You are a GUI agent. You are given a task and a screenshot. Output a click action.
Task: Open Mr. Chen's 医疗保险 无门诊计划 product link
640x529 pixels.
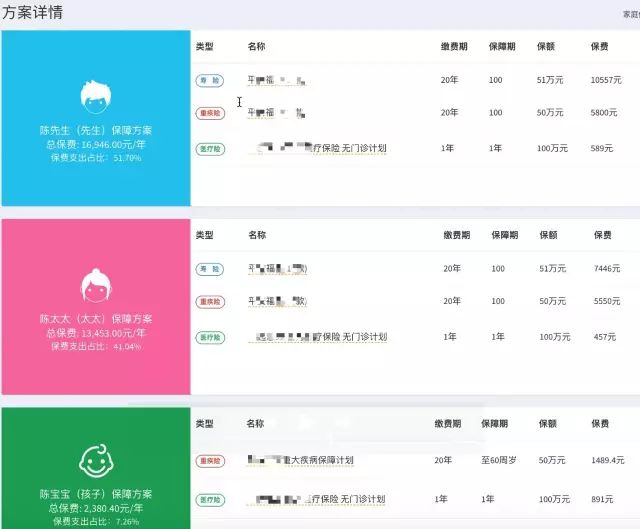(317, 148)
